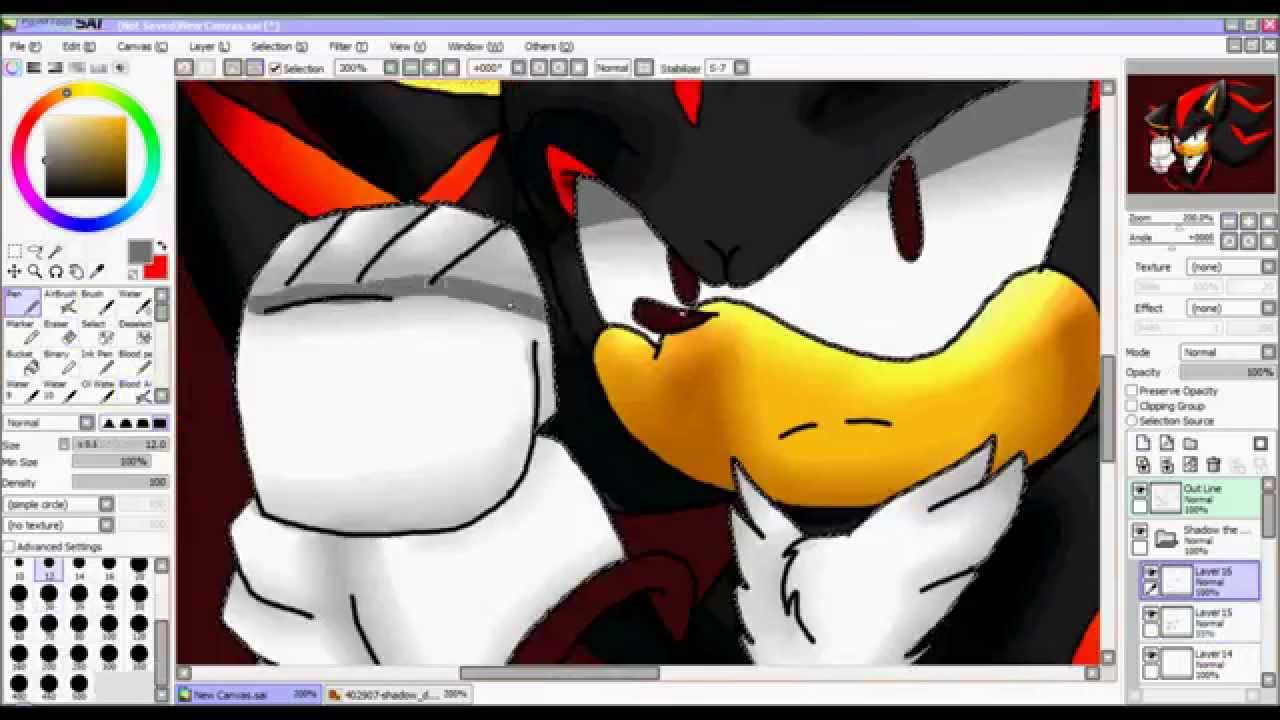Open the Canvas menu
Image resolution: width=1280 pixels, height=720 pixels.
tap(142, 46)
